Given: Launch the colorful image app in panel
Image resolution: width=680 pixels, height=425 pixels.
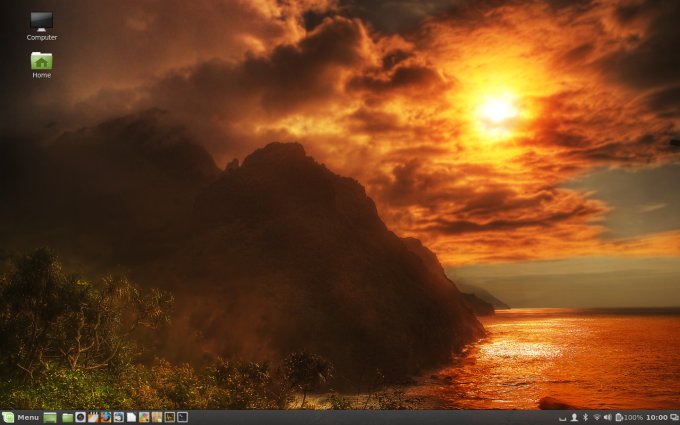Looking at the screenshot, I should pos(144,417).
